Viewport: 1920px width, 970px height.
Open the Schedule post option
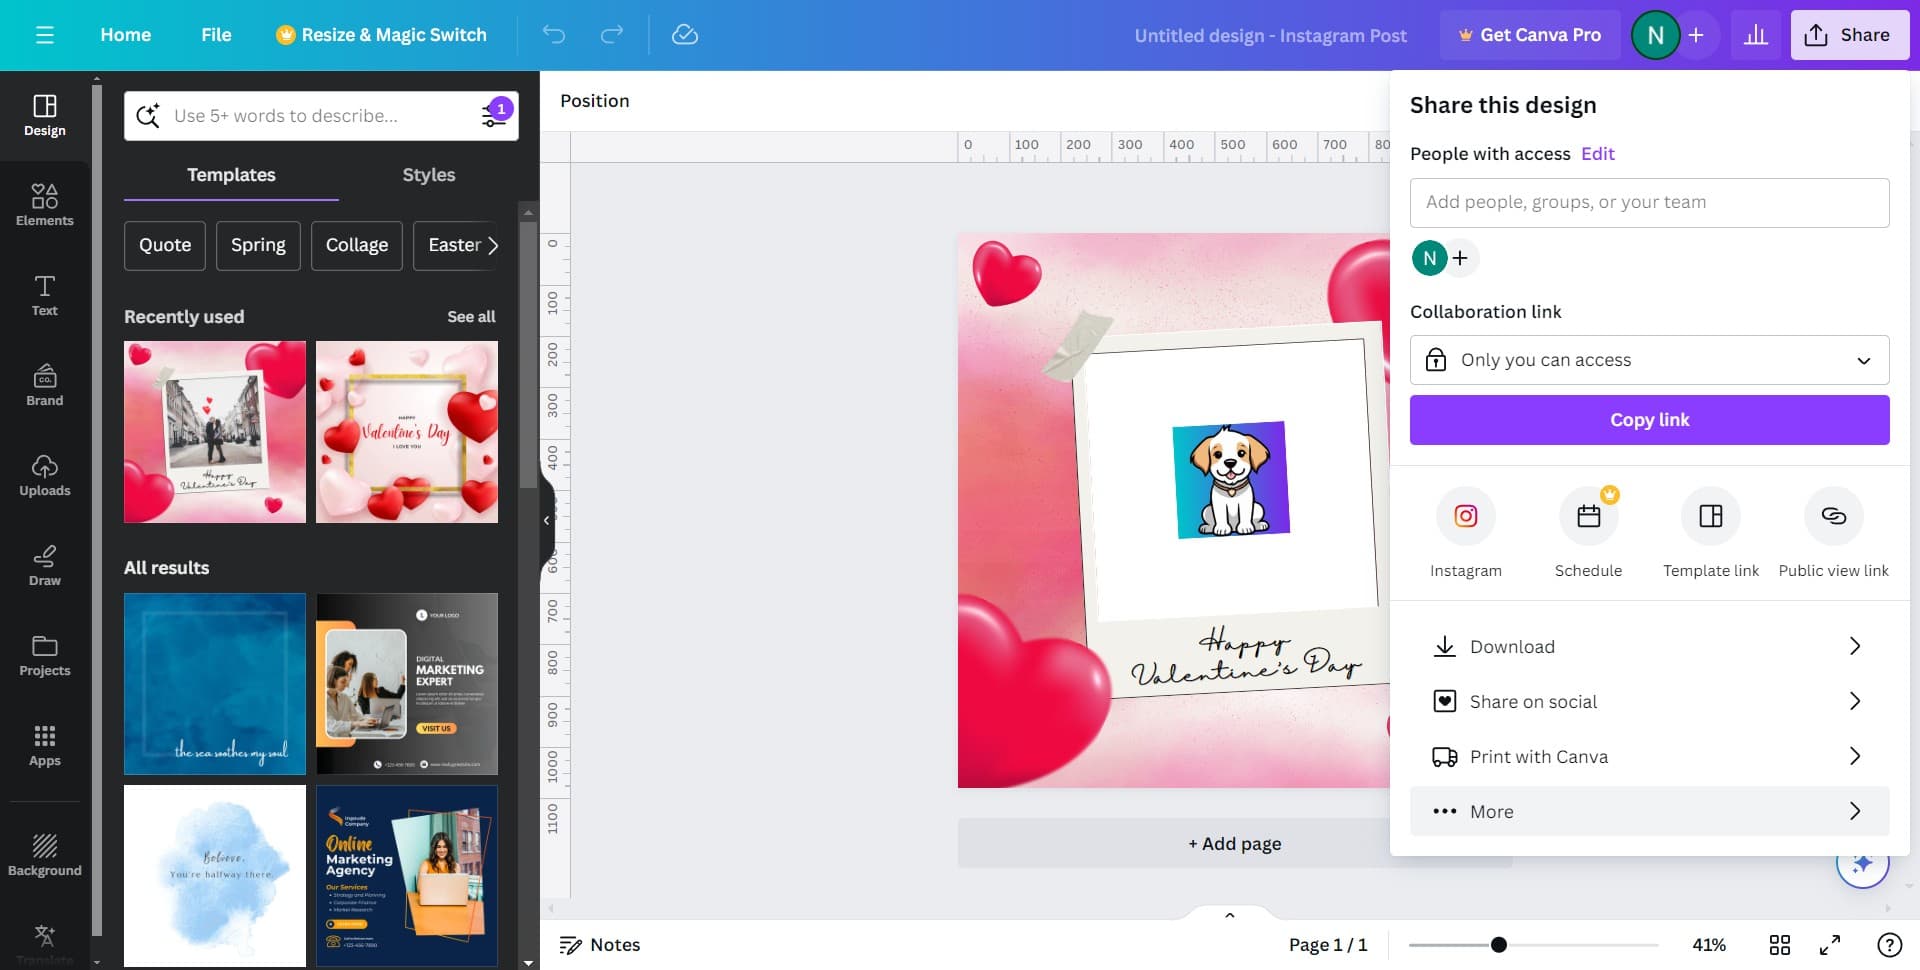pos(1588,516)
